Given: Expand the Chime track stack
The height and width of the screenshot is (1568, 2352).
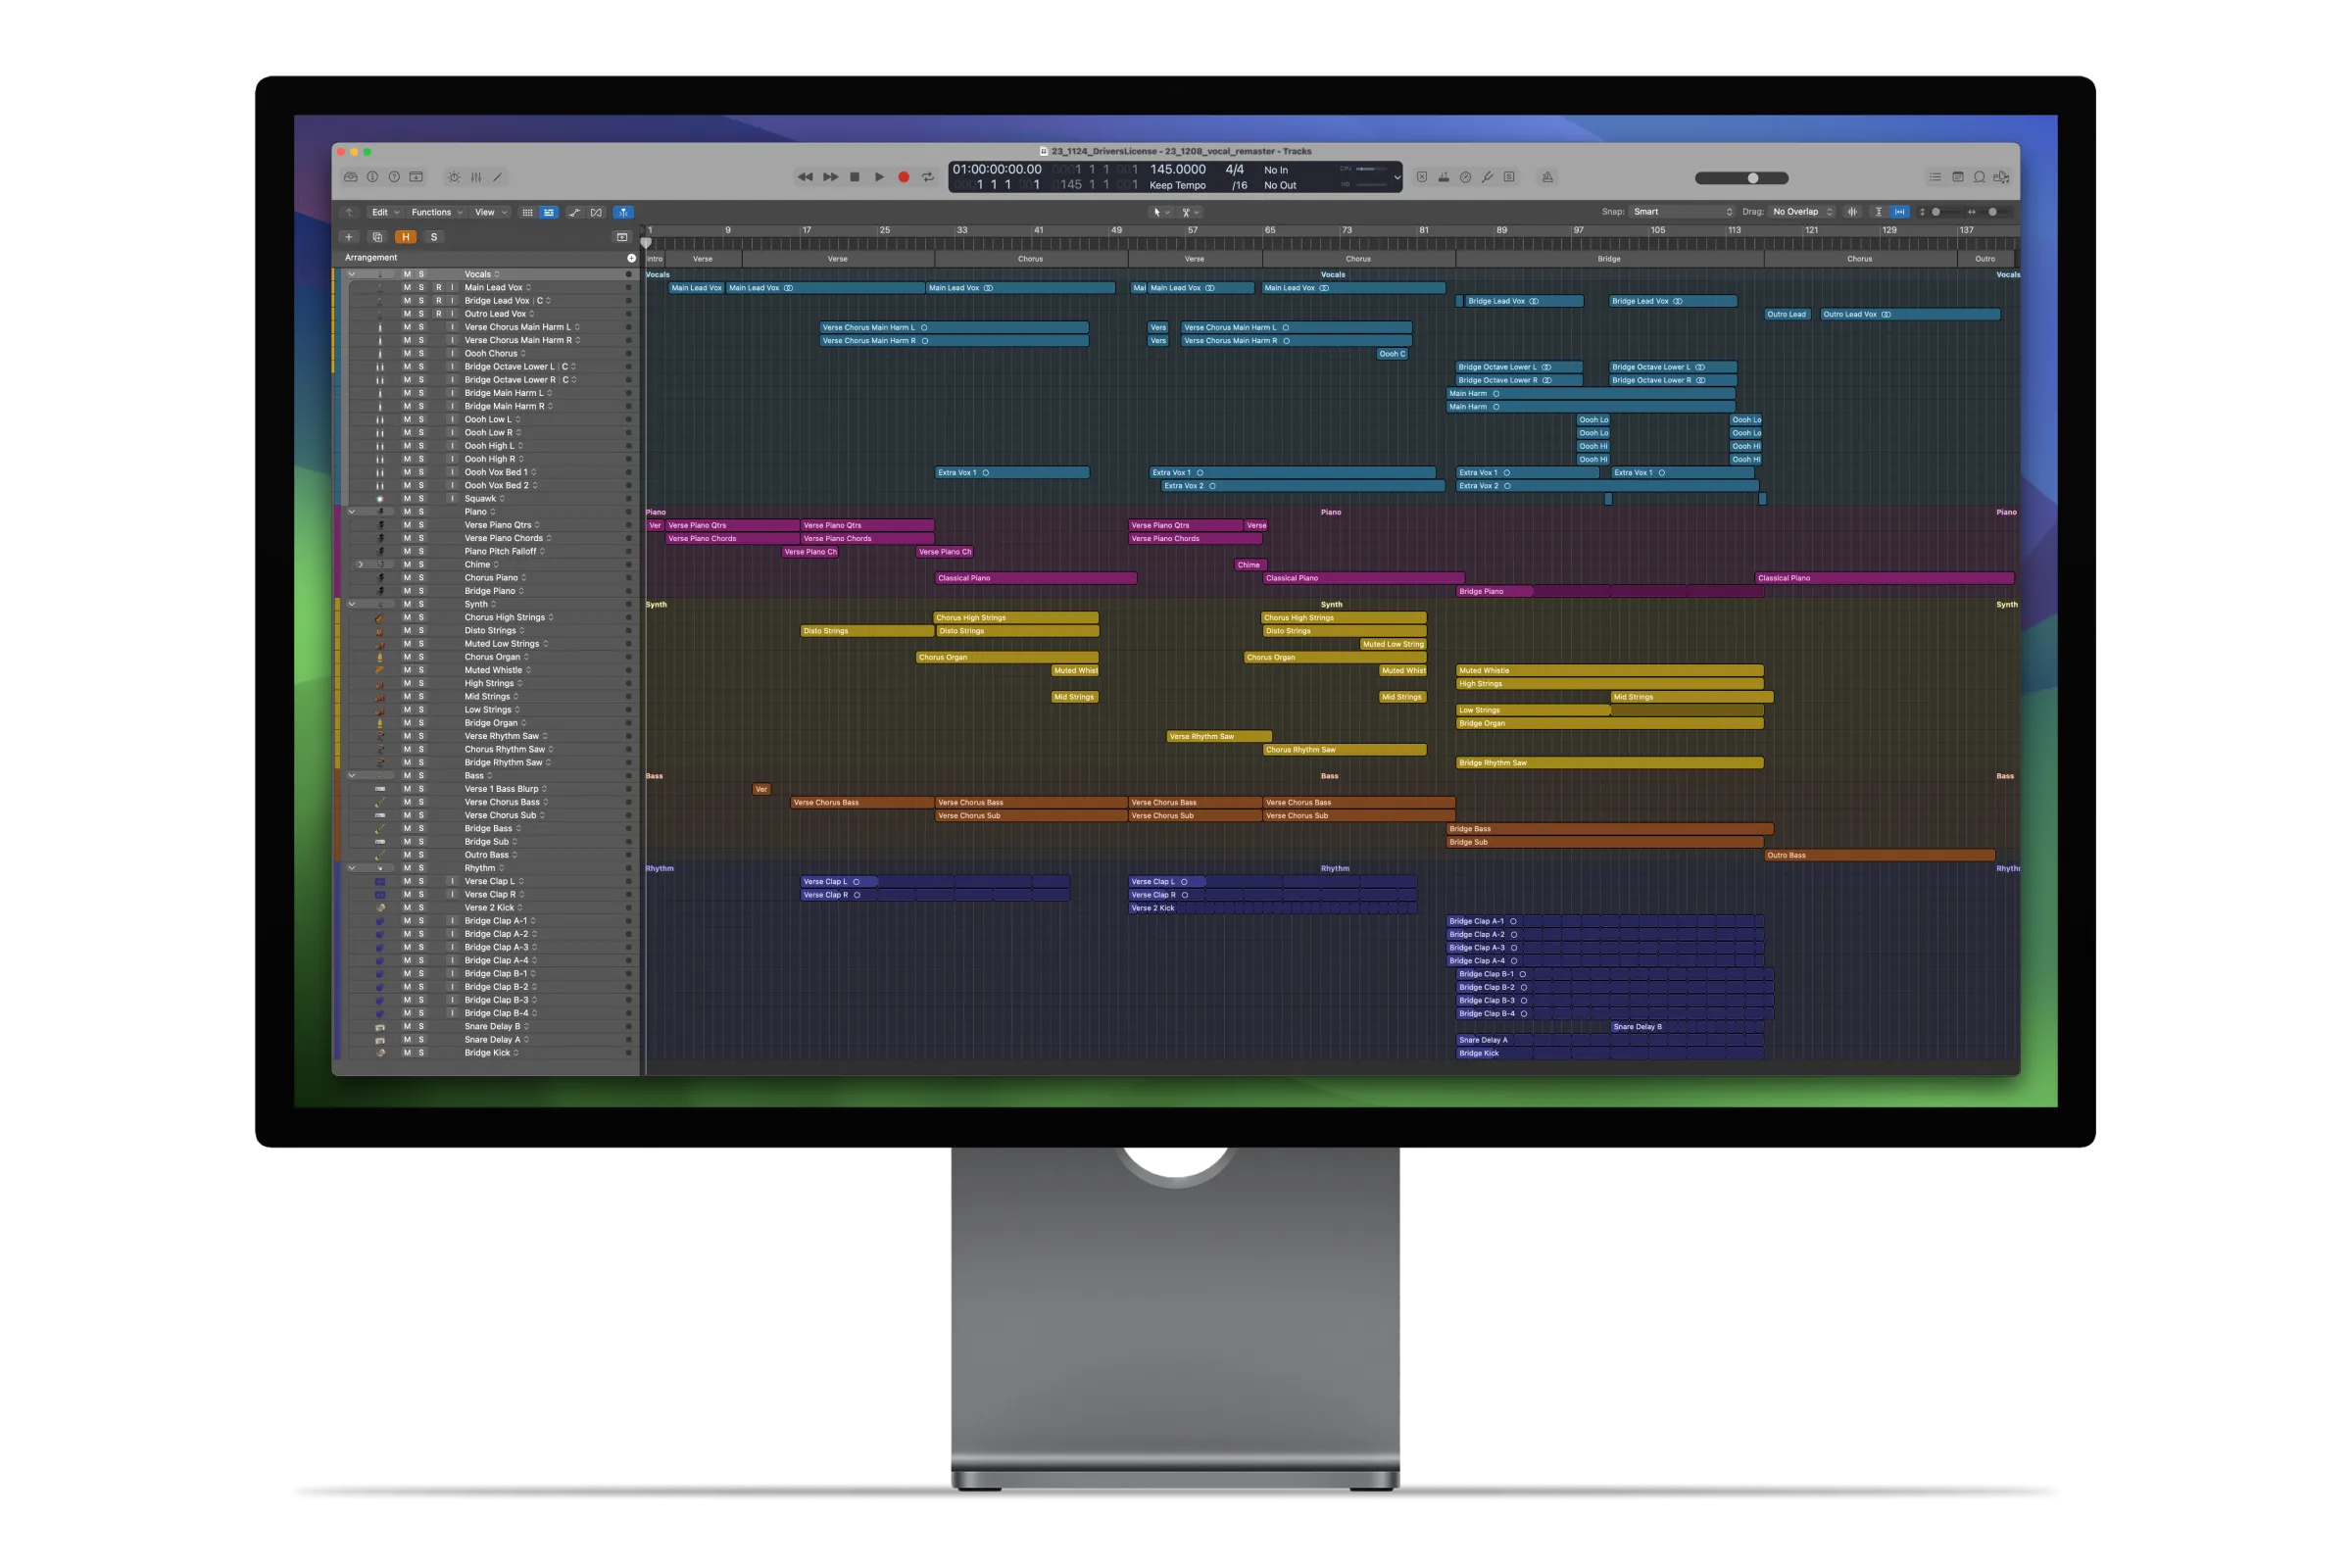Looking at the screenshot, I should (x=360, y=565).
